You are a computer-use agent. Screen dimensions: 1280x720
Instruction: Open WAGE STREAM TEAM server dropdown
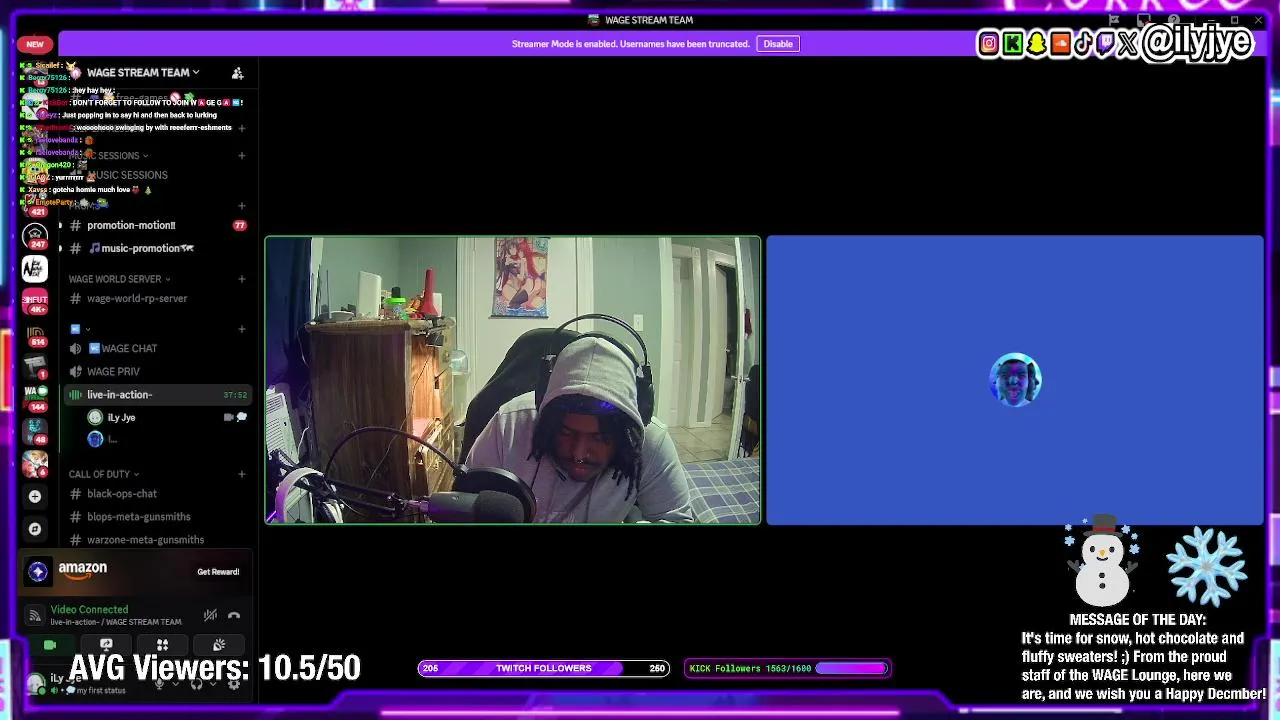143,73
